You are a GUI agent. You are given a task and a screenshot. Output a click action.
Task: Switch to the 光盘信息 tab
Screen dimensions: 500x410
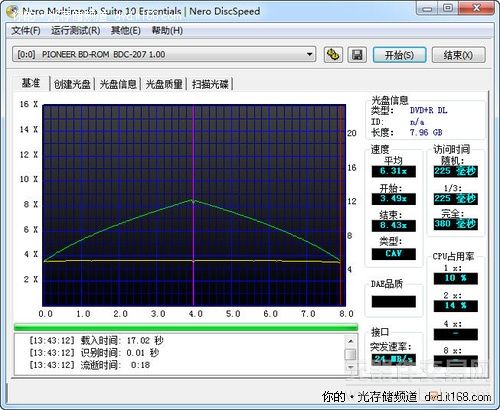pyautogui.click(x=118, y=84)
